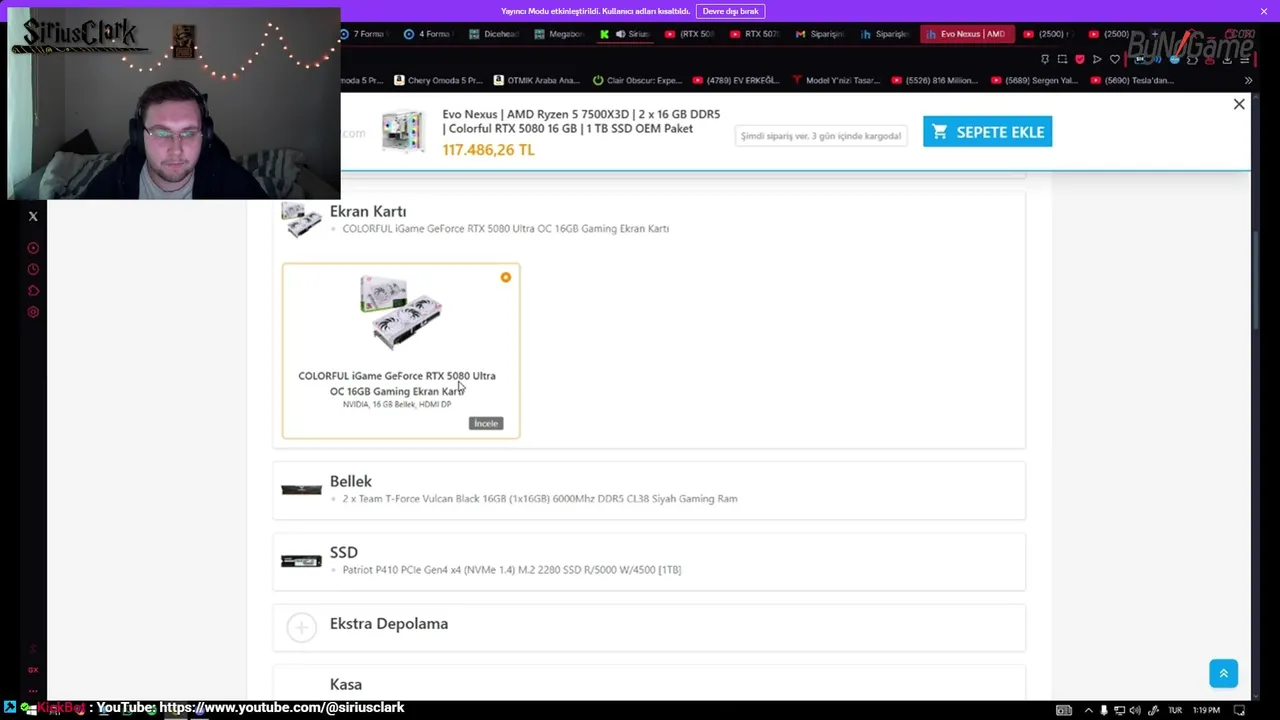Open Settings gear icon in sidebar
The width and height of the screenshot is (1280, 720).
pos(33,312)
